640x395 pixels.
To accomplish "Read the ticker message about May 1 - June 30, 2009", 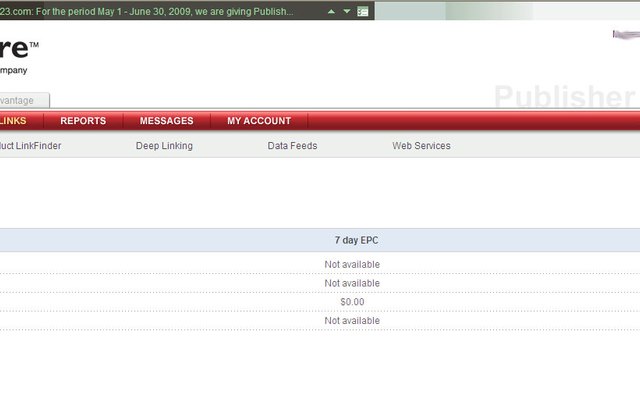I will pos(146,11).
